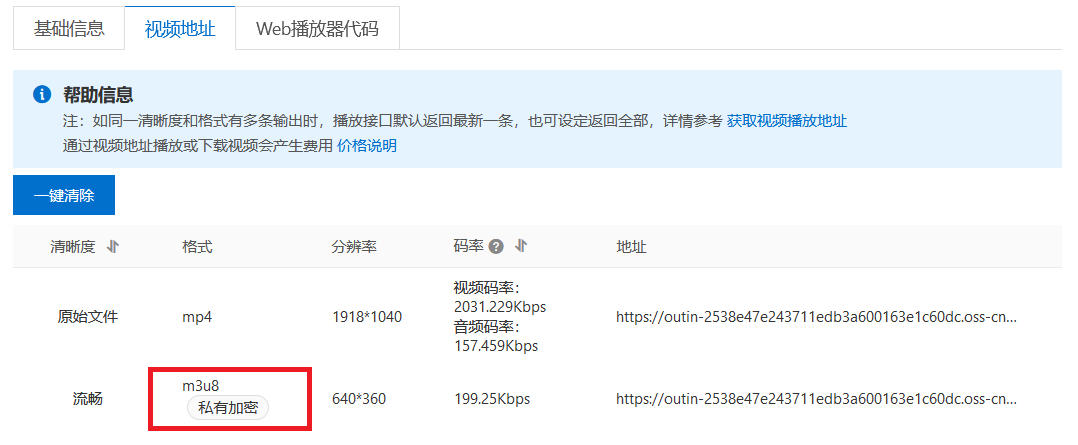Select the 原始文件 row label
The width and height of the screenshot is (1078, 445).
click(x=87, y=317)
